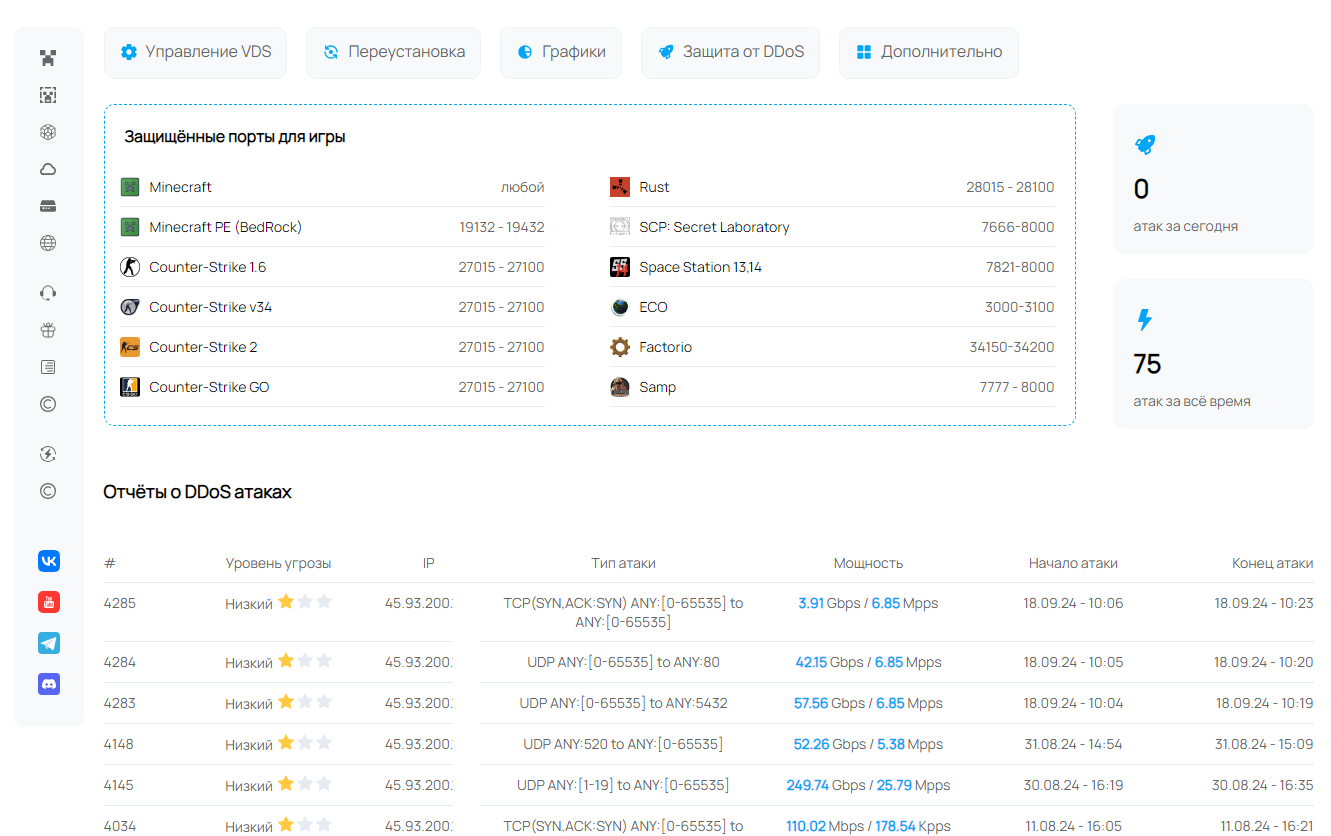Click the Отчёты о DDoS атаках heading
This screenshot has height=836, width=1331.
coord(198,492)
